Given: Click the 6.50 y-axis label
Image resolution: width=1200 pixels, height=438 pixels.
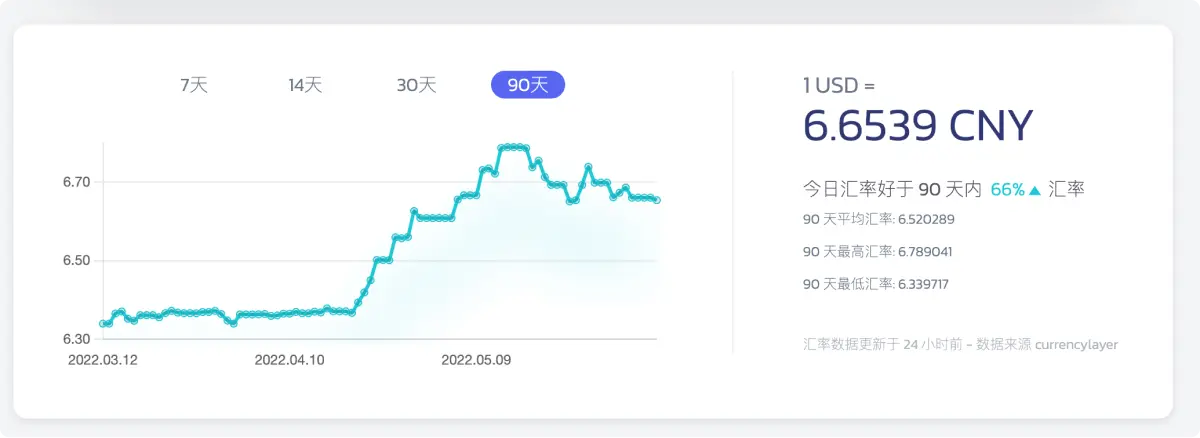Looking at the screenshot, I should (77, 261).
